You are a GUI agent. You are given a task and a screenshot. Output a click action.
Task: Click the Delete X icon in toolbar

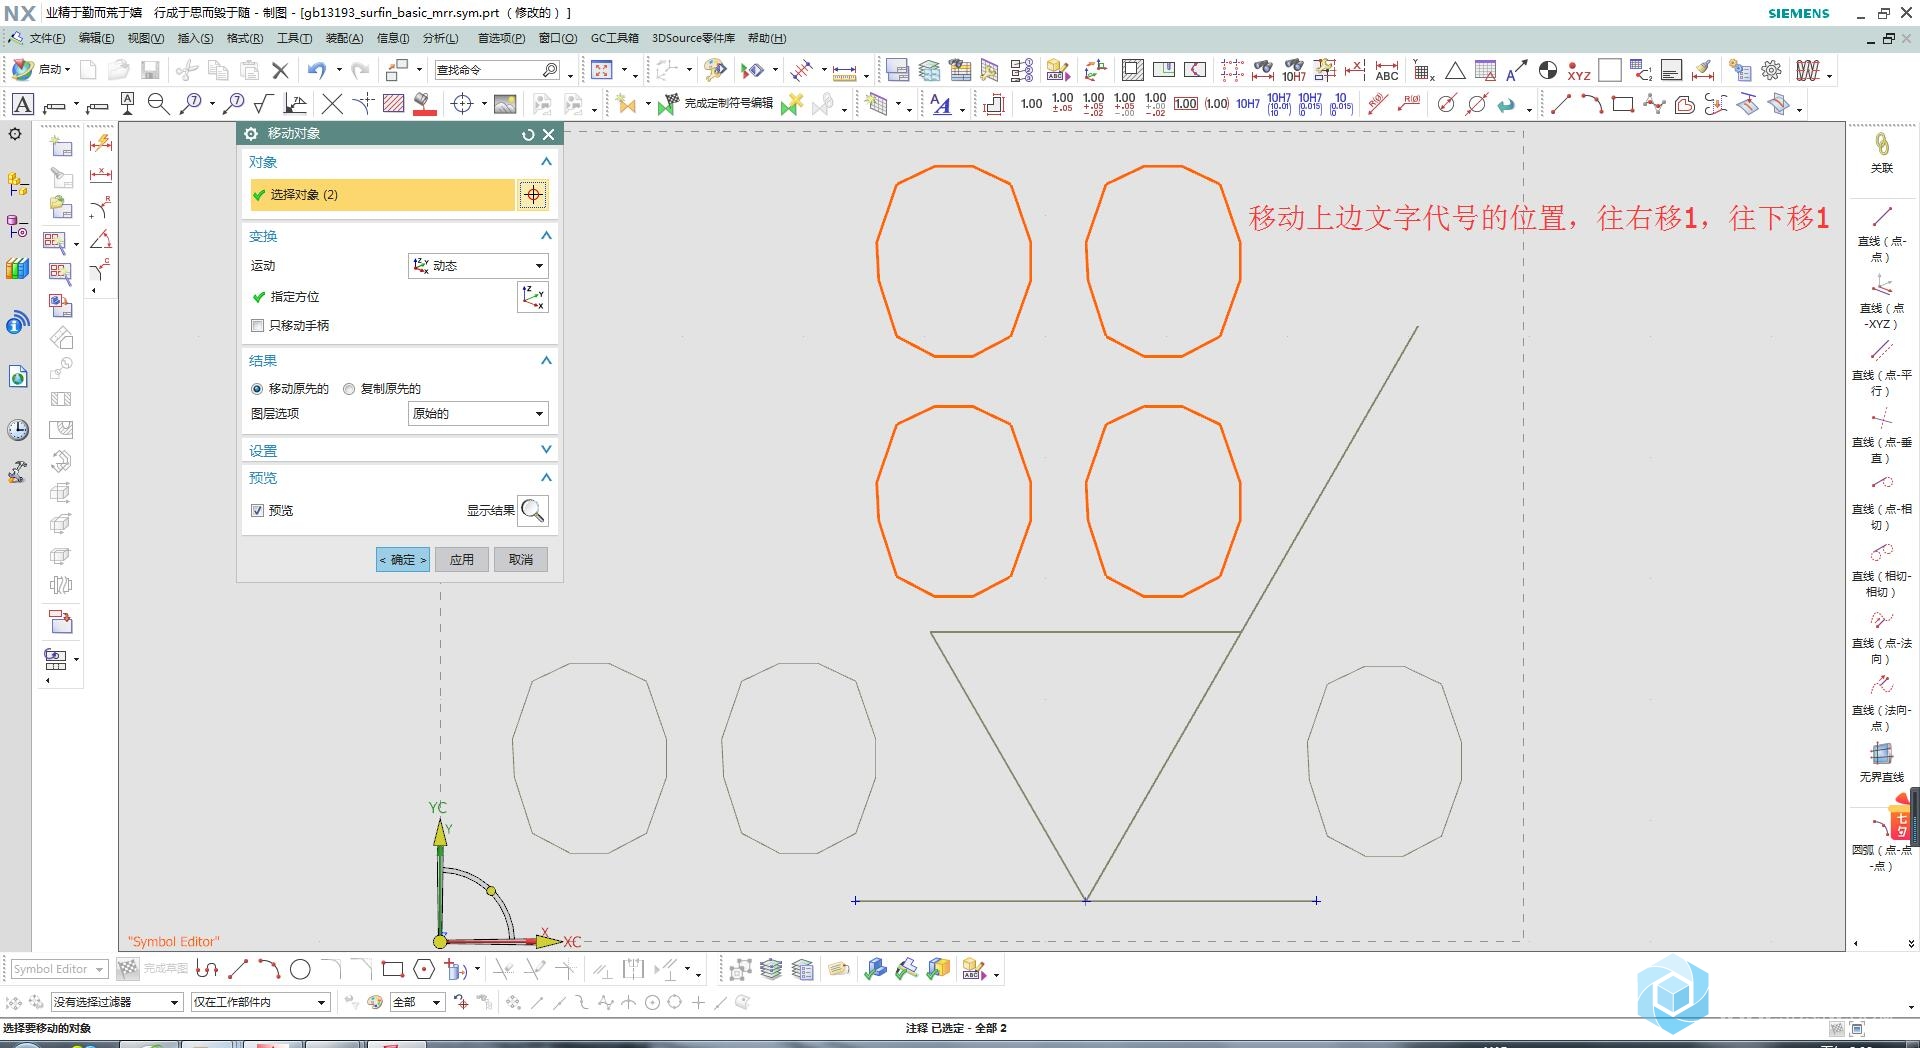coord(280,70)
